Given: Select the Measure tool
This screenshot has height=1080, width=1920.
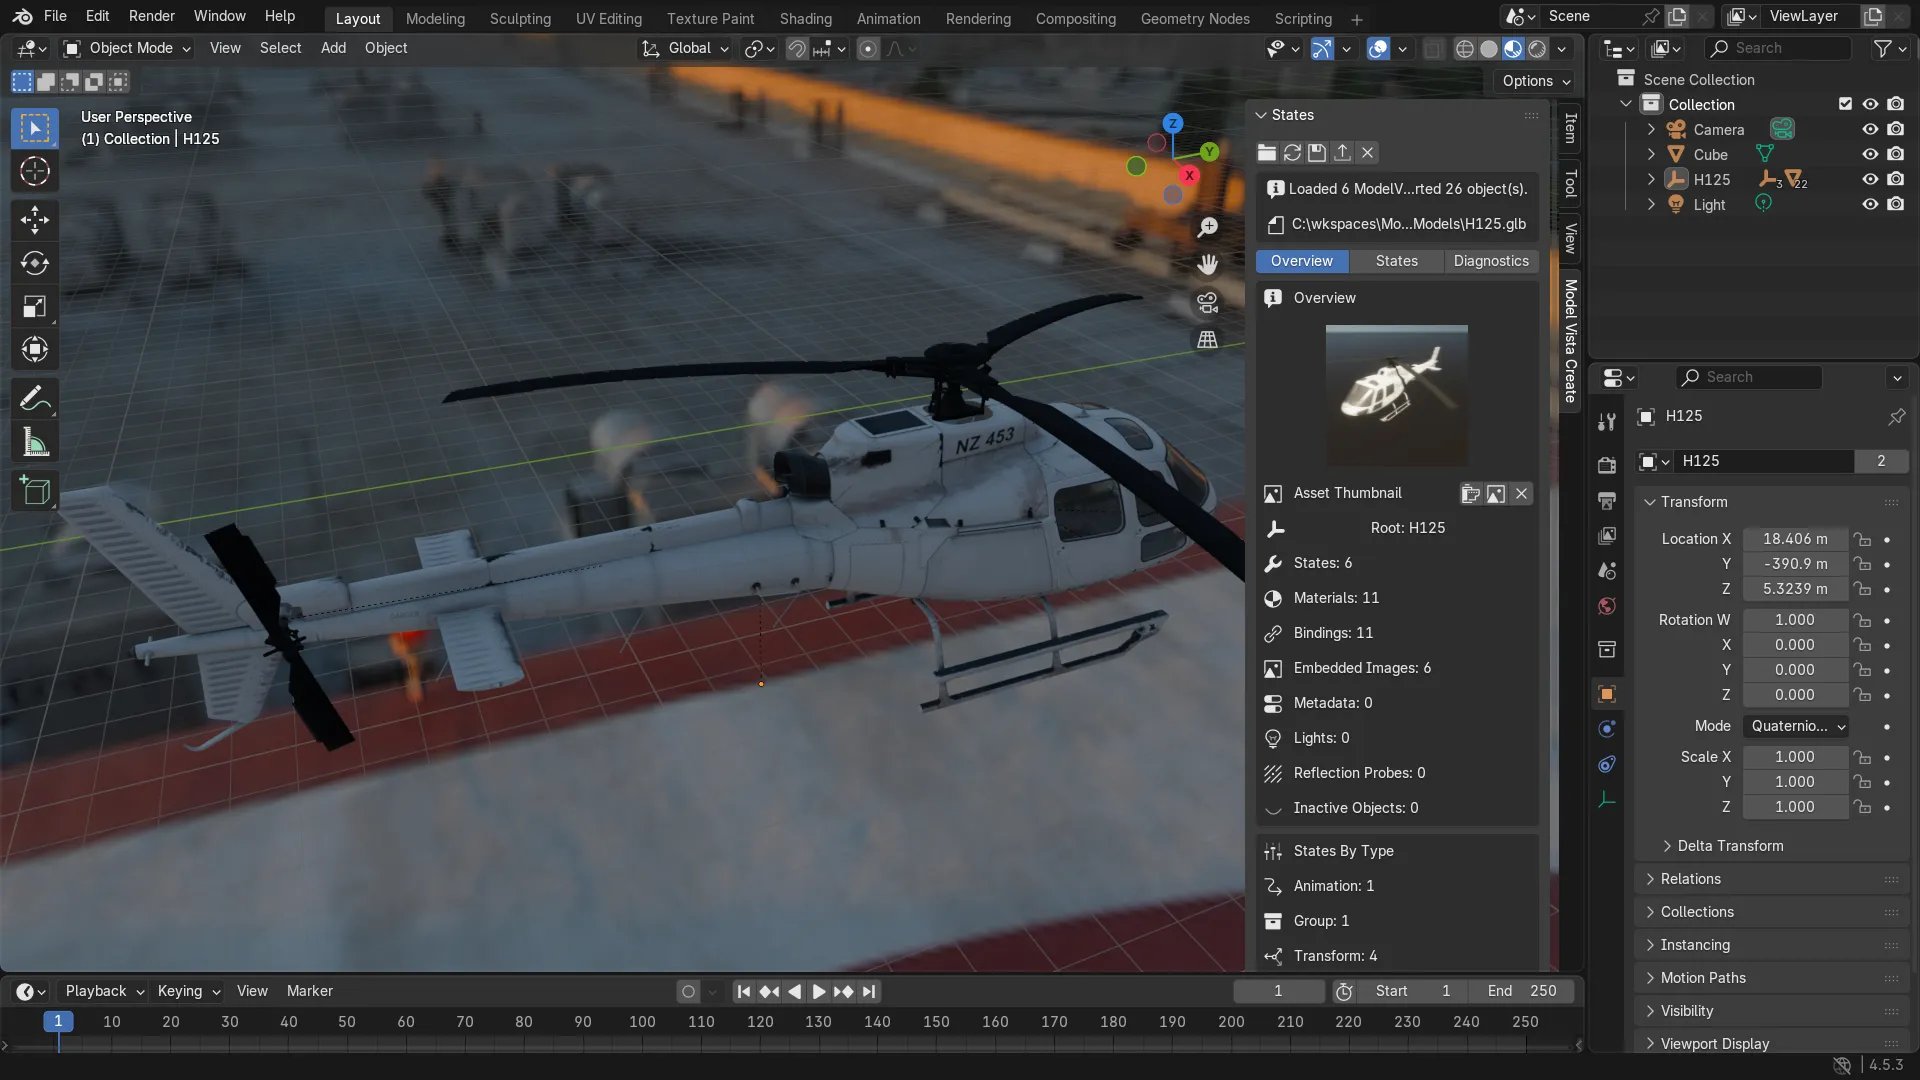Looking at the screenshot, I should [x=35, y=442].
